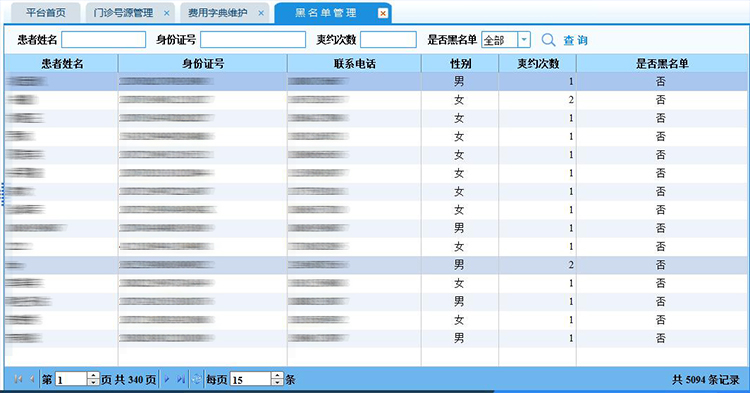The width and height of the screenshot is (750, 393).
Task: Increase rows per page with up stepper
Action: tap(277, 376)
